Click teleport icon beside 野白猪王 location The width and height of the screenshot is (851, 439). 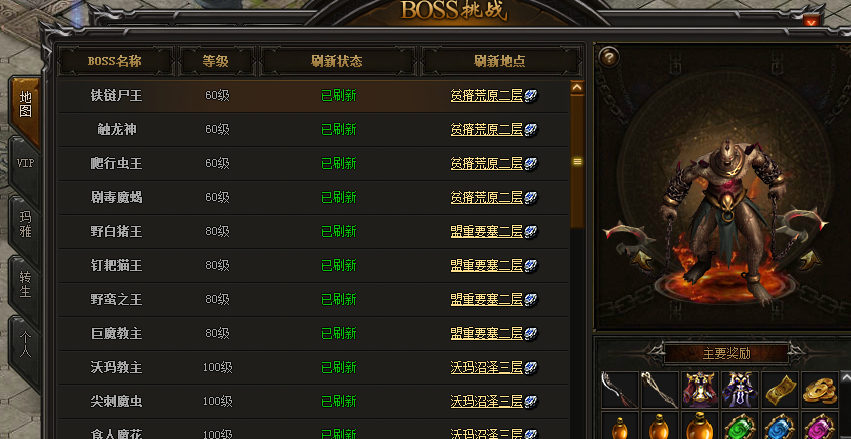click(531, 232)
